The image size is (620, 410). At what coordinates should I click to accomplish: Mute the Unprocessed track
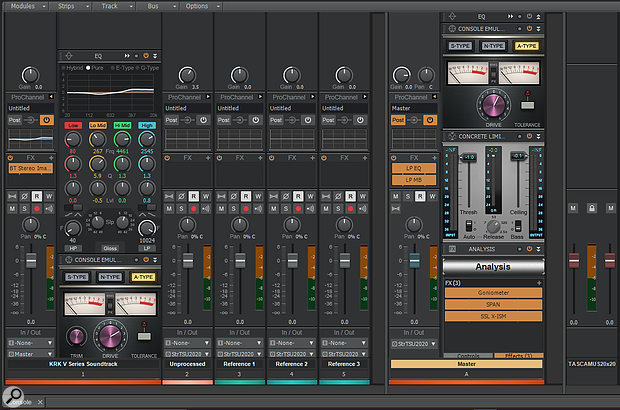169,208
